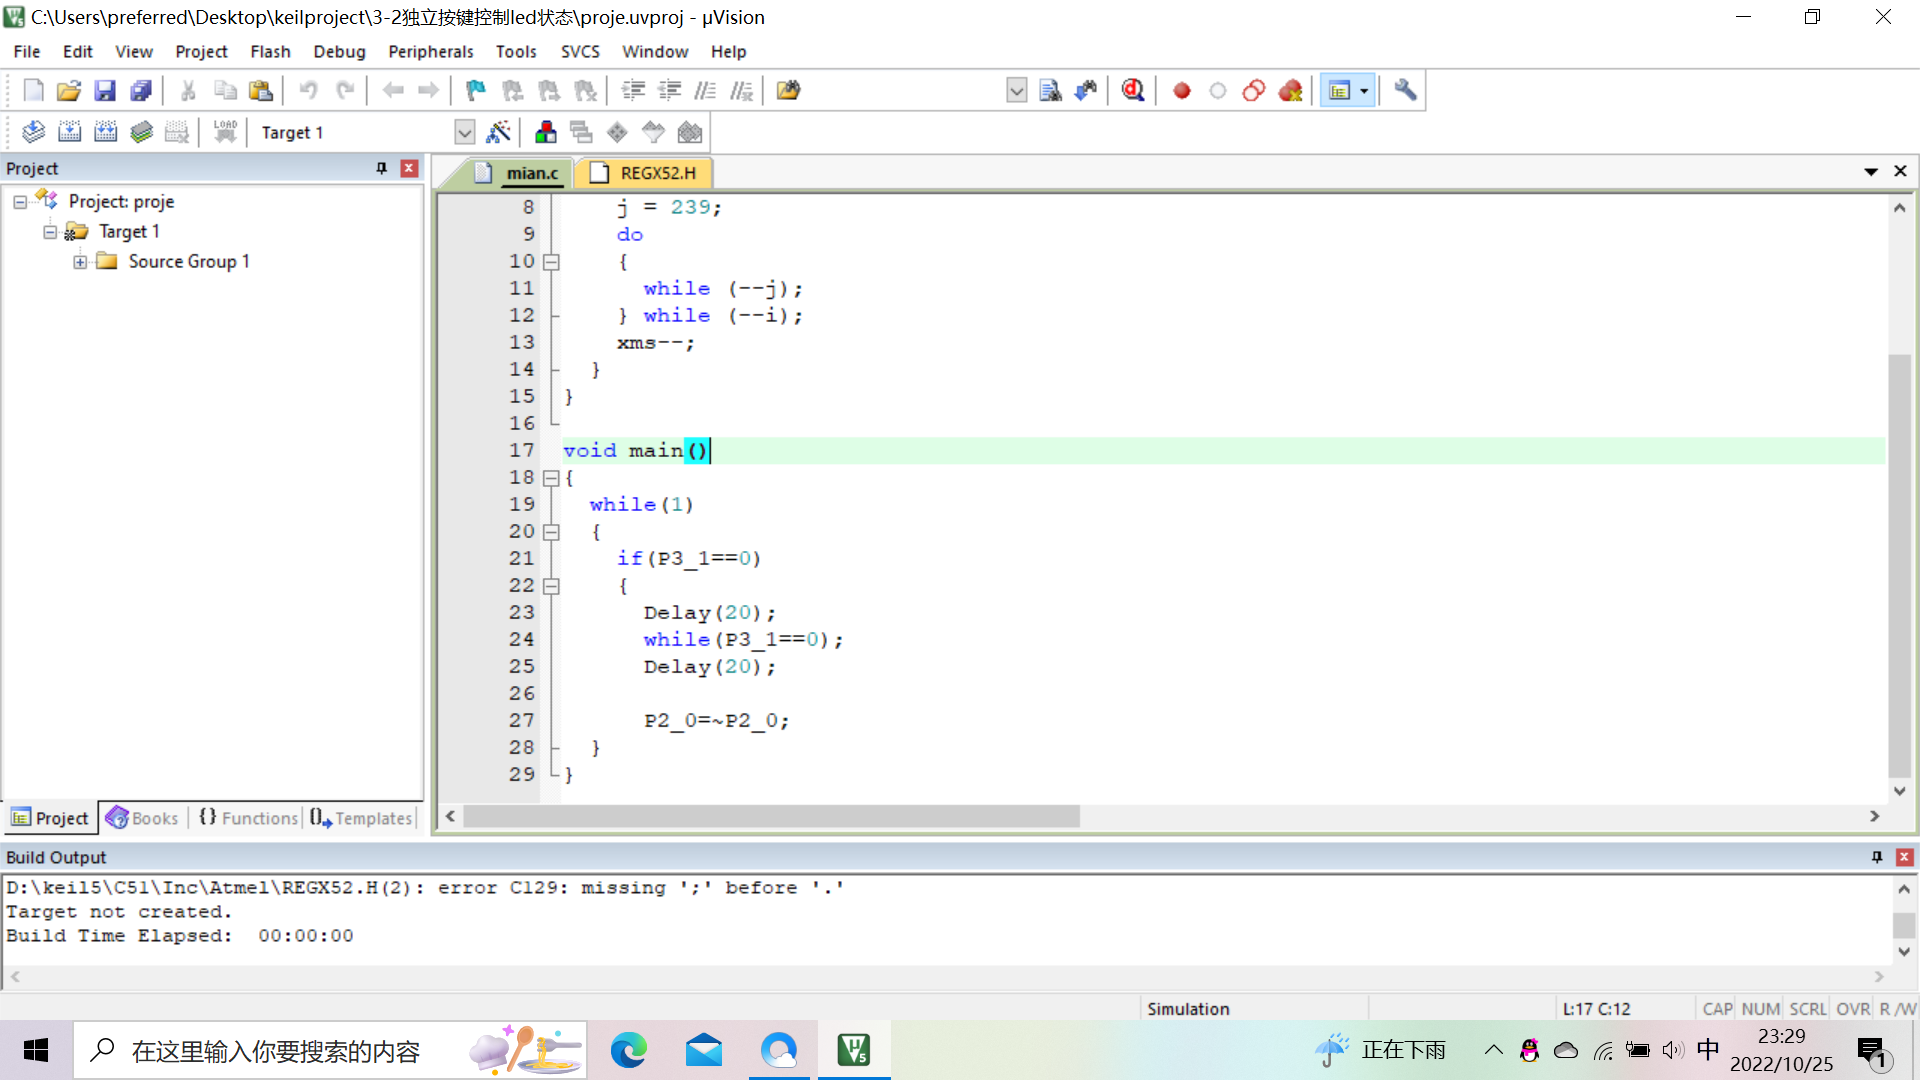
Task: Collapse the code fold at line 20
Action: point(551,532)
